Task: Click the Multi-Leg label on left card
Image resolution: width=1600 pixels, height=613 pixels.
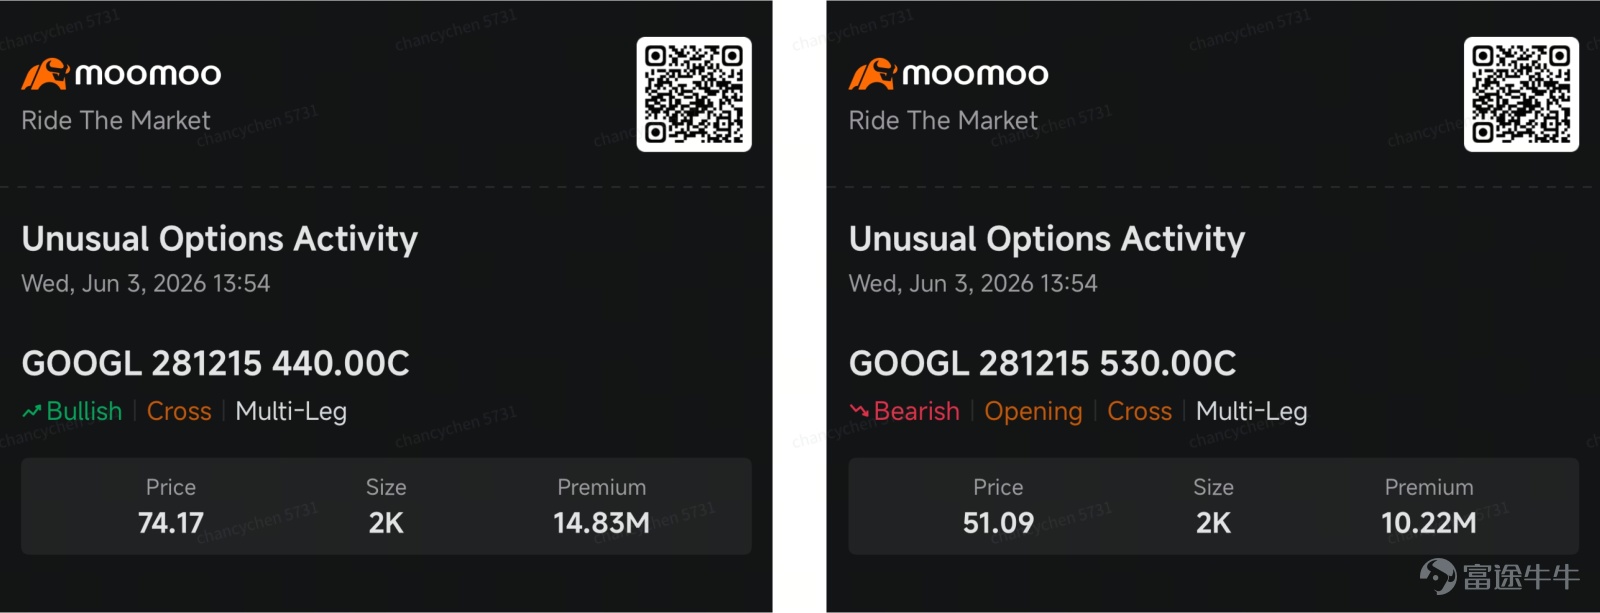Action: [x=291, y=412]
